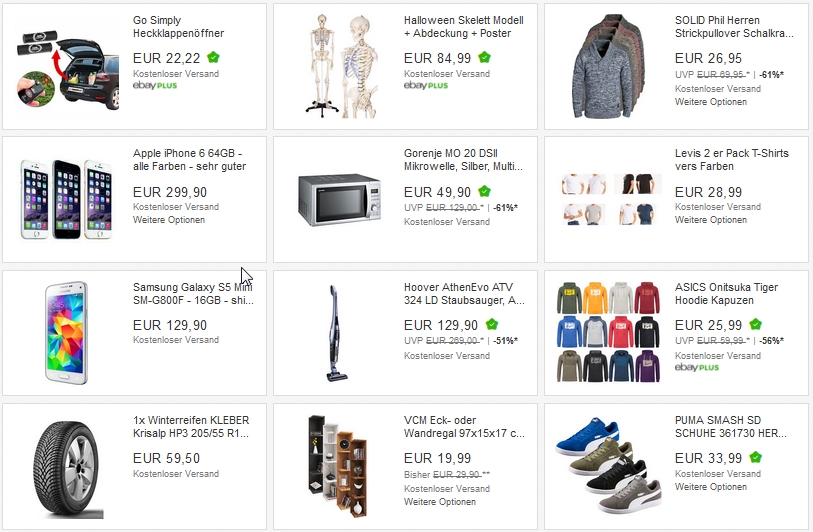Open the Apple iPhone 6 64GB listing title
813x532 pixels.
(189, 160)
